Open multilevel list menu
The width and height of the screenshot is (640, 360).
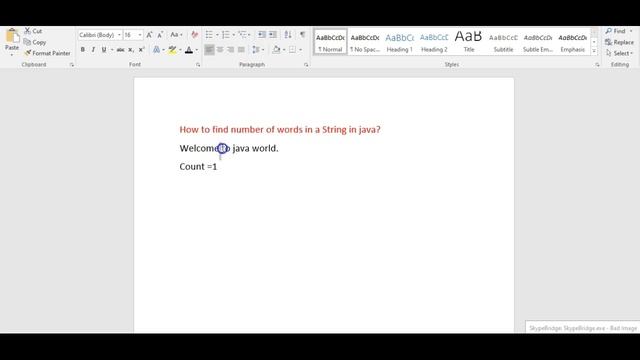click(243, 35)
